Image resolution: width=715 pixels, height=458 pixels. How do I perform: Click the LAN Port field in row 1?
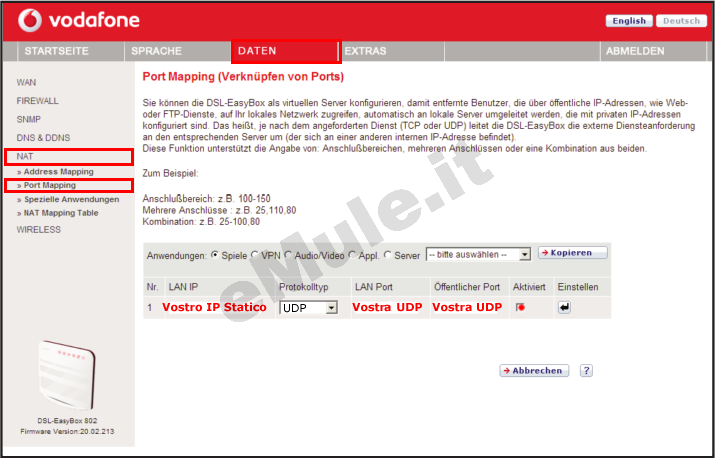387,307
